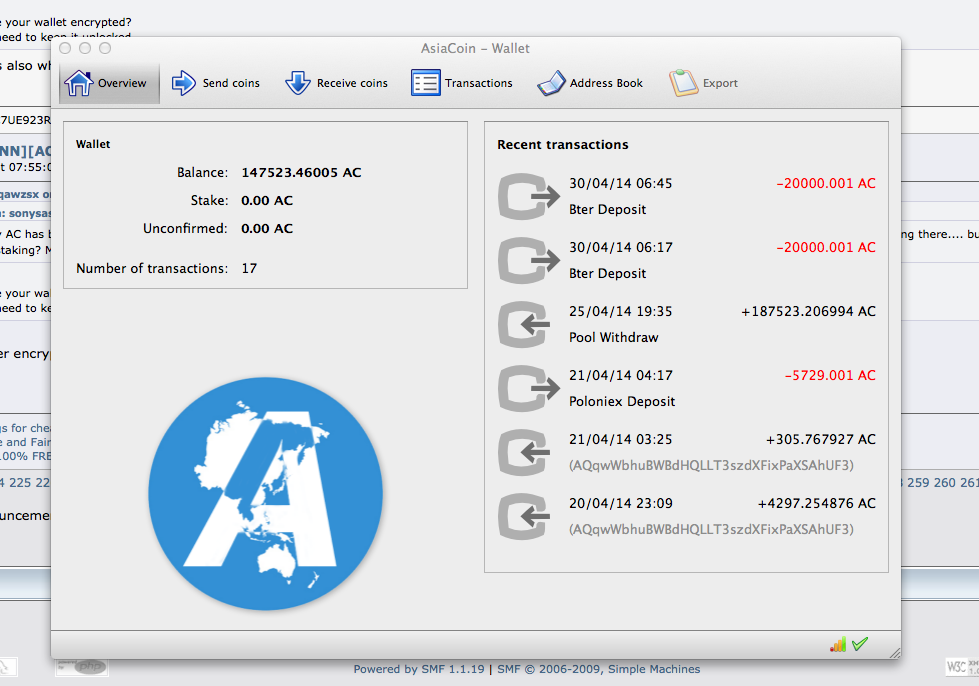Close the AsiaCoin Wallet window
979x686 pixels.
[x=65, y=48]
